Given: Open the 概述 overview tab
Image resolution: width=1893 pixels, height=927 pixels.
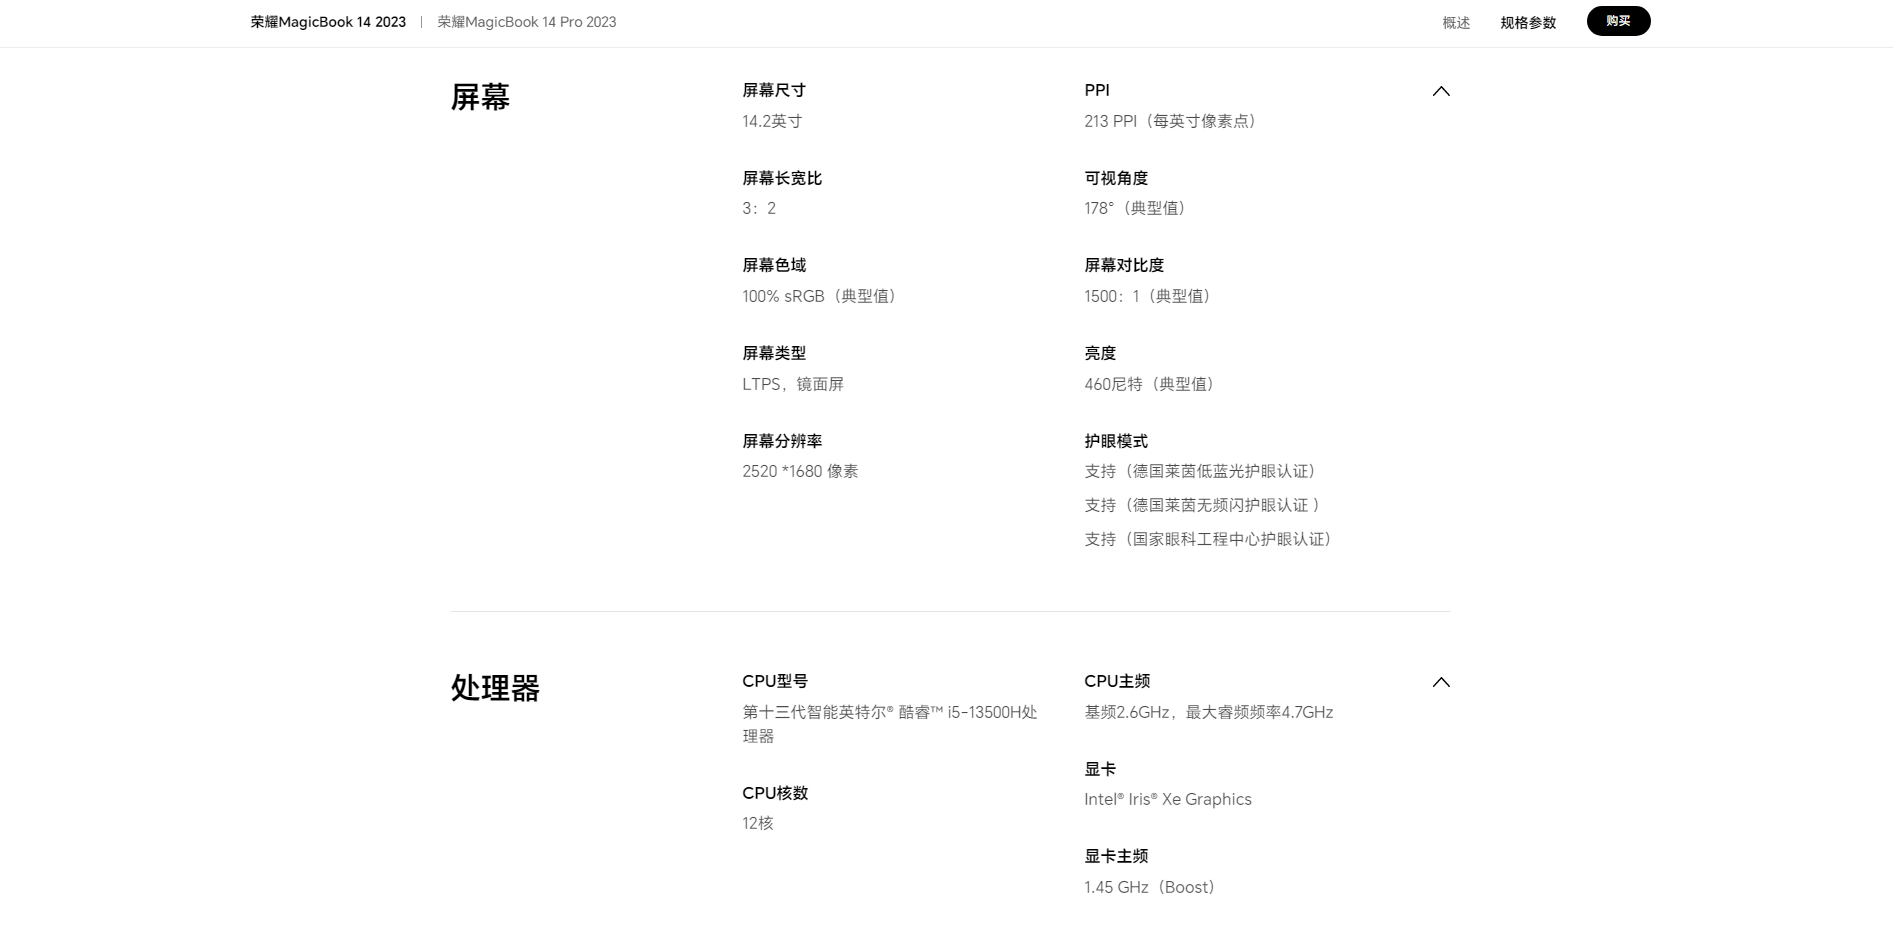Looking at the screenshot, I should [1456, 23].
